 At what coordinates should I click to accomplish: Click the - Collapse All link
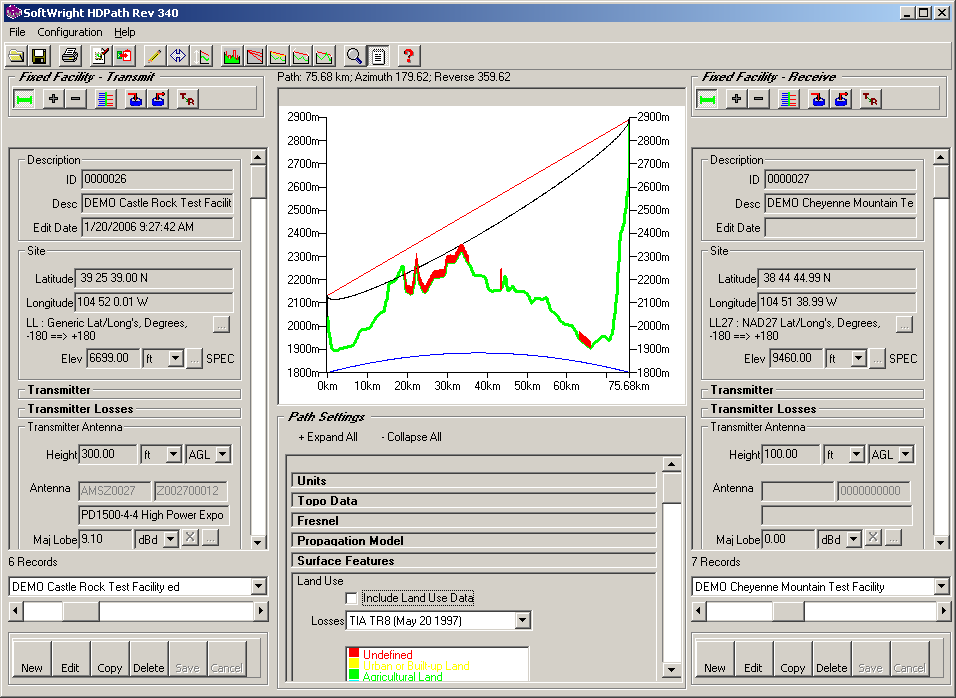(411, 437)
